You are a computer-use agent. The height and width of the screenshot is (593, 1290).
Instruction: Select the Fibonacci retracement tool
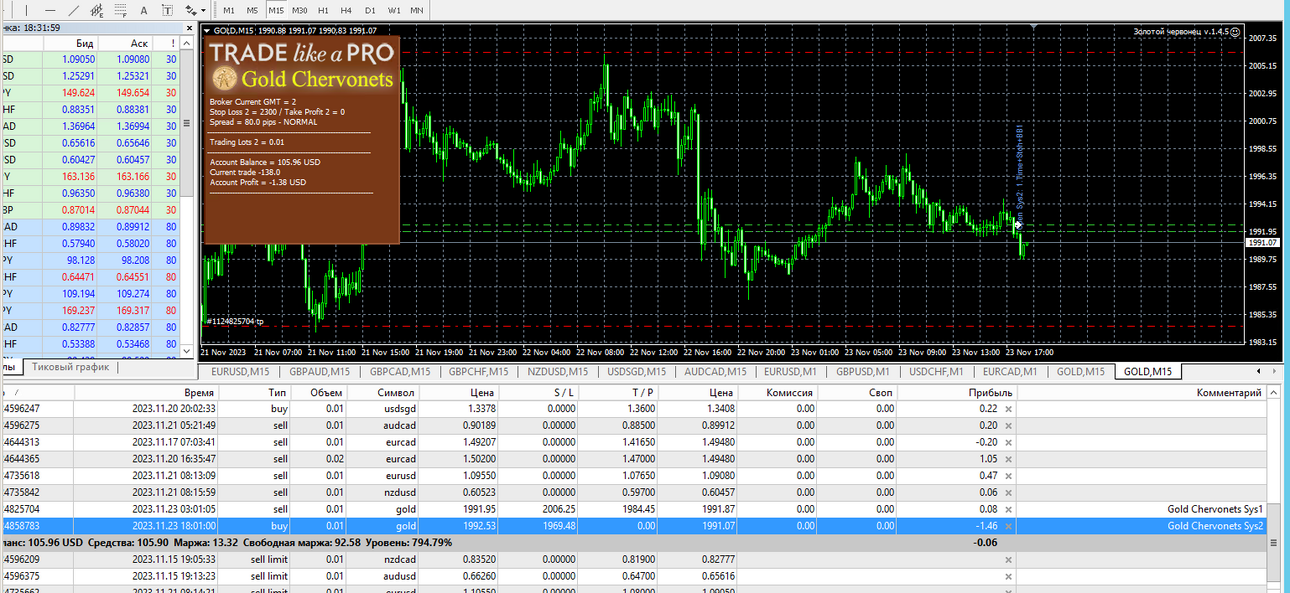coord(120,11)
